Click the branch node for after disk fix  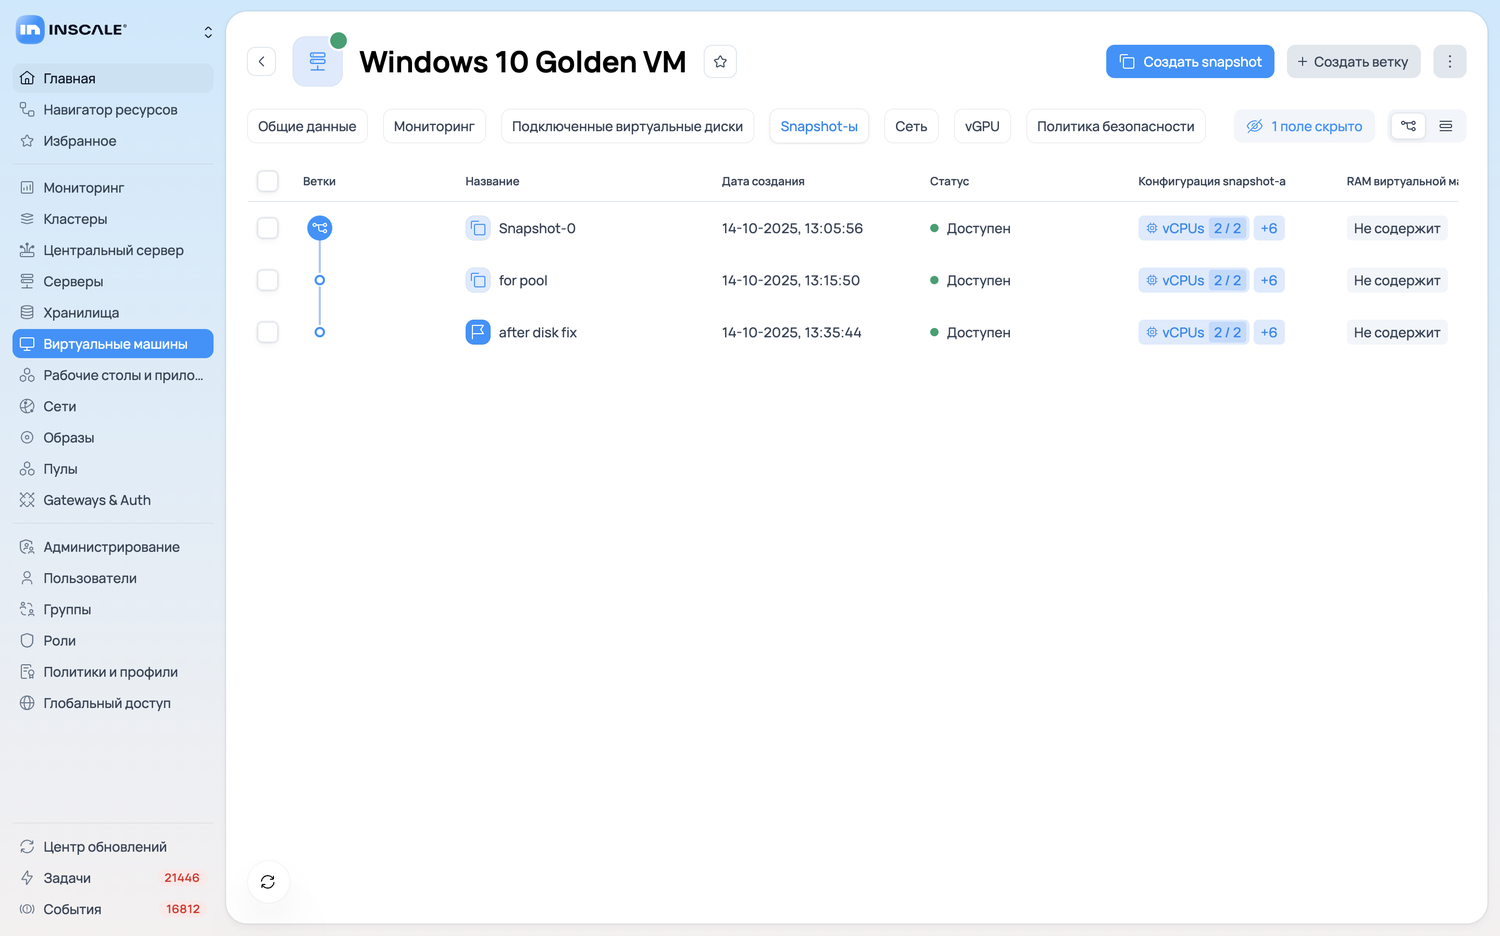point(320,332)
